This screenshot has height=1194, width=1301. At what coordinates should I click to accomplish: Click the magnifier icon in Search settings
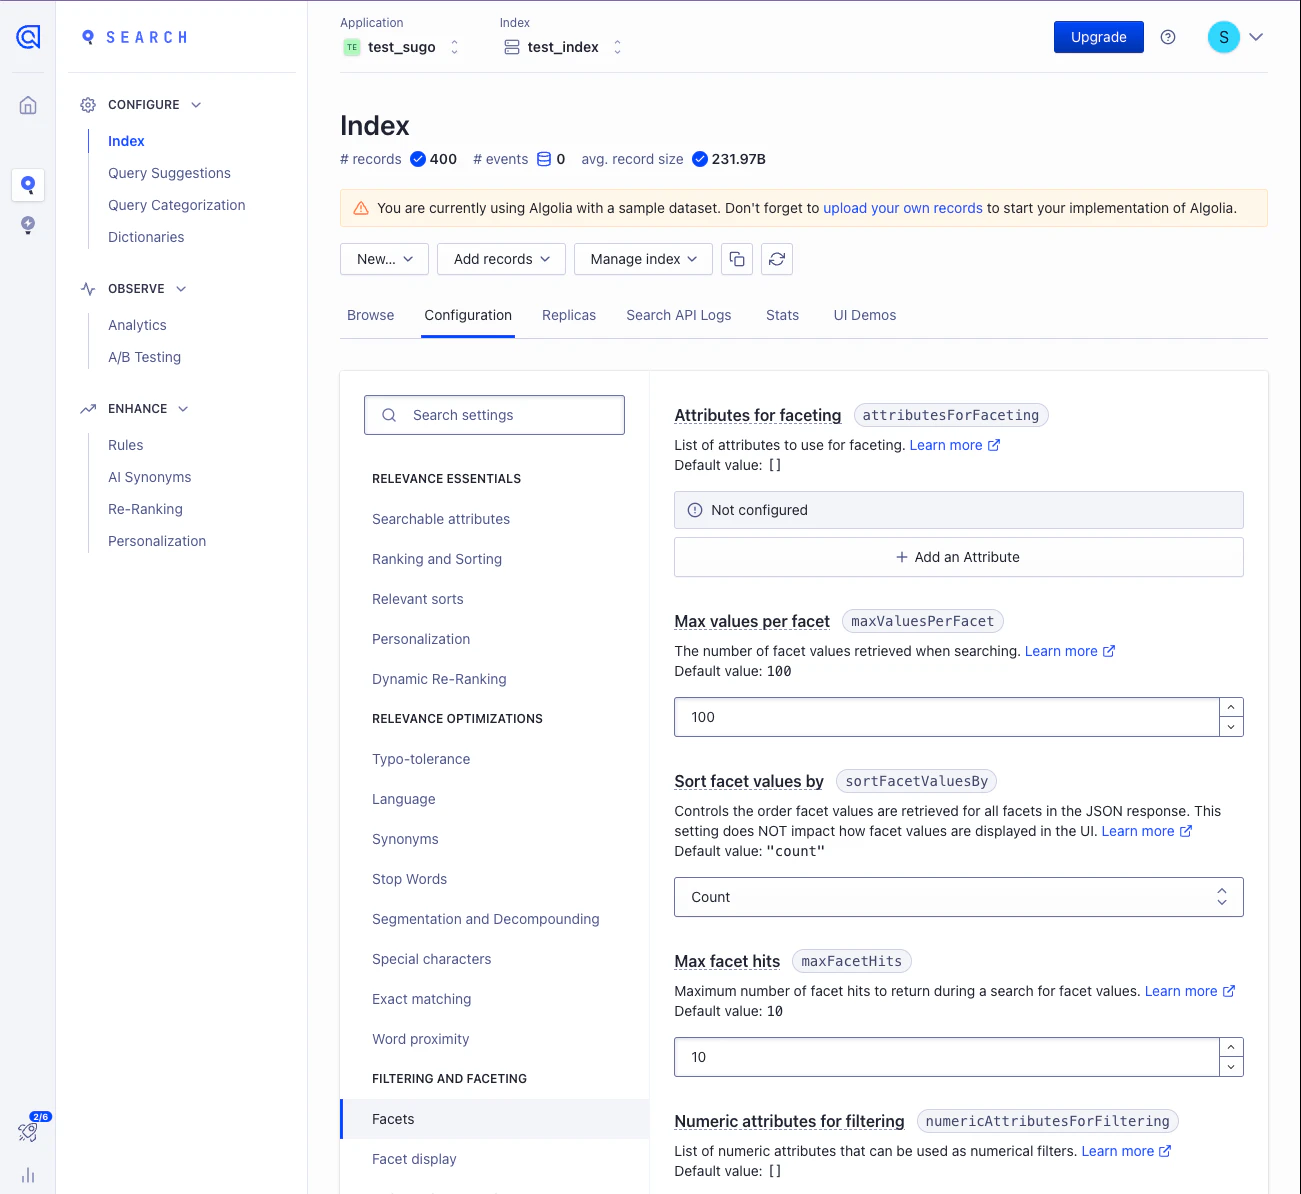pyautogui.click(x=389, y=415)
